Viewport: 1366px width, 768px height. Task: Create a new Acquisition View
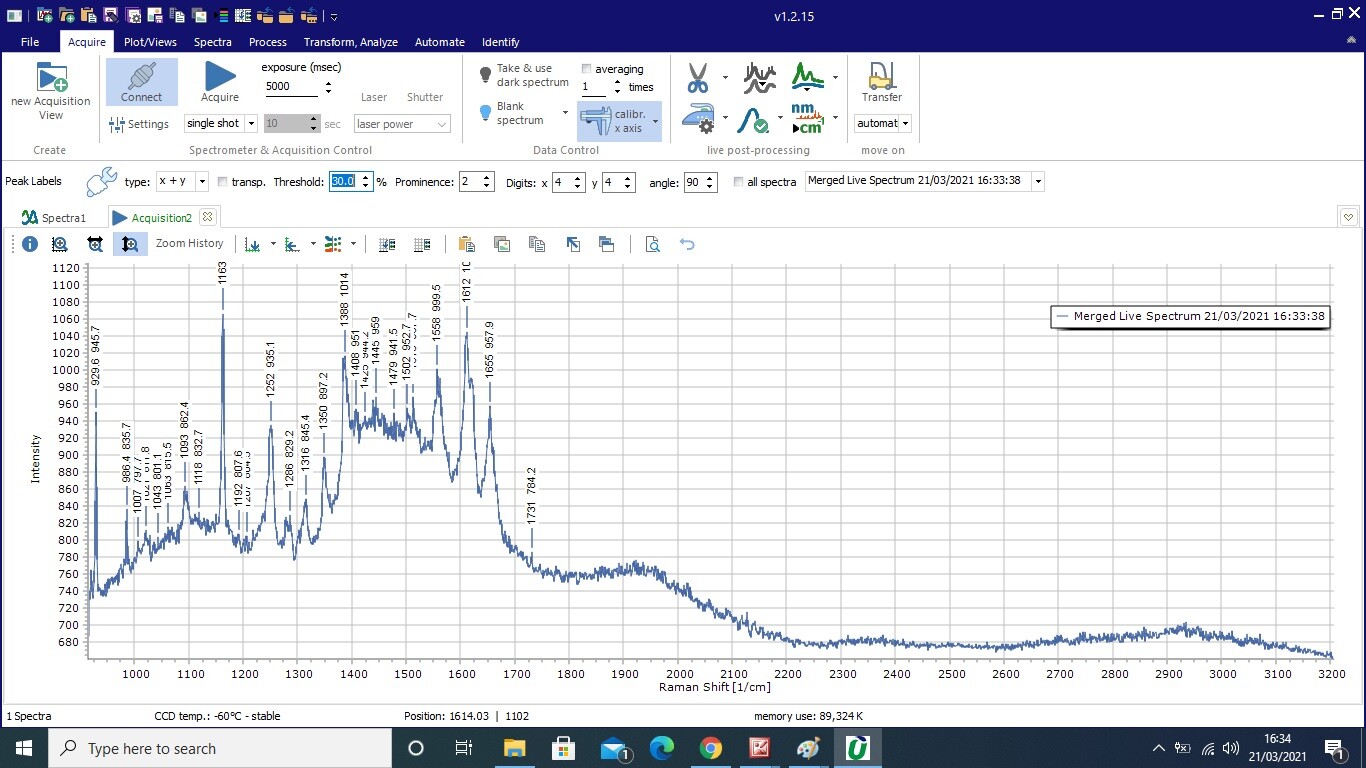pos(51,90)
